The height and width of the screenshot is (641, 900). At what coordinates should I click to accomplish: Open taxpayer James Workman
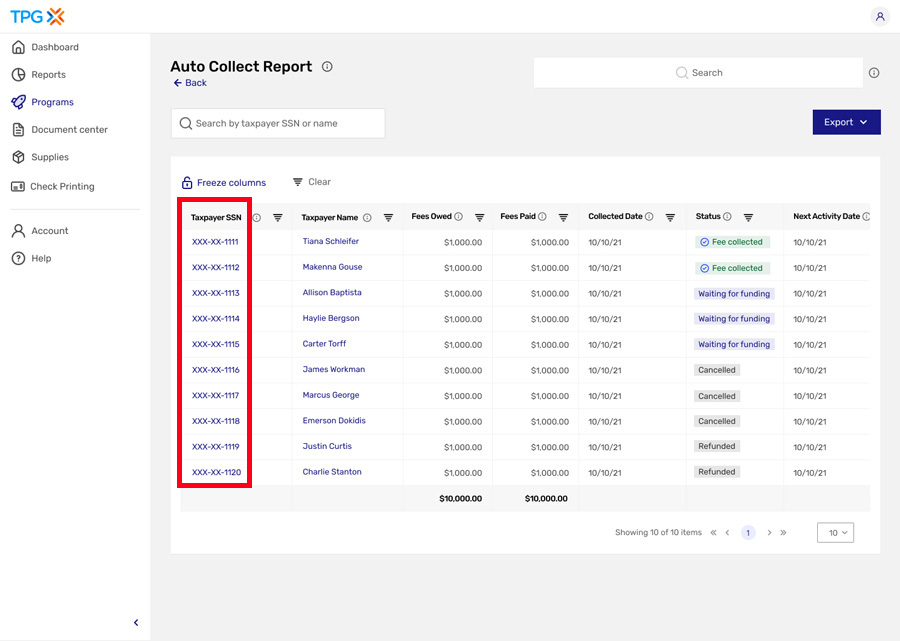(333, 370)
